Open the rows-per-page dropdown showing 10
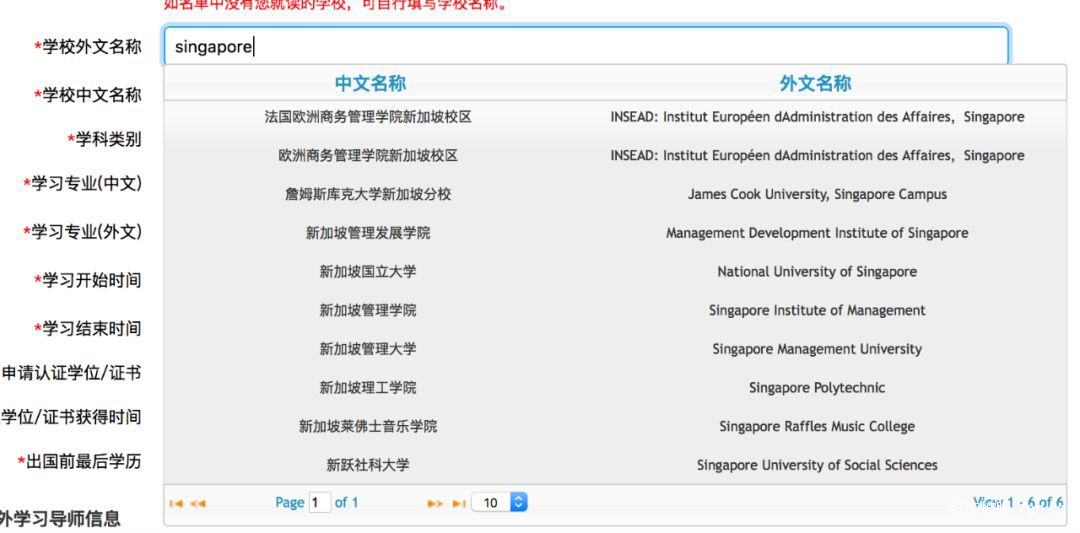Image resolution: width=1080 pixels, height=533 pixels. (498, 503)
